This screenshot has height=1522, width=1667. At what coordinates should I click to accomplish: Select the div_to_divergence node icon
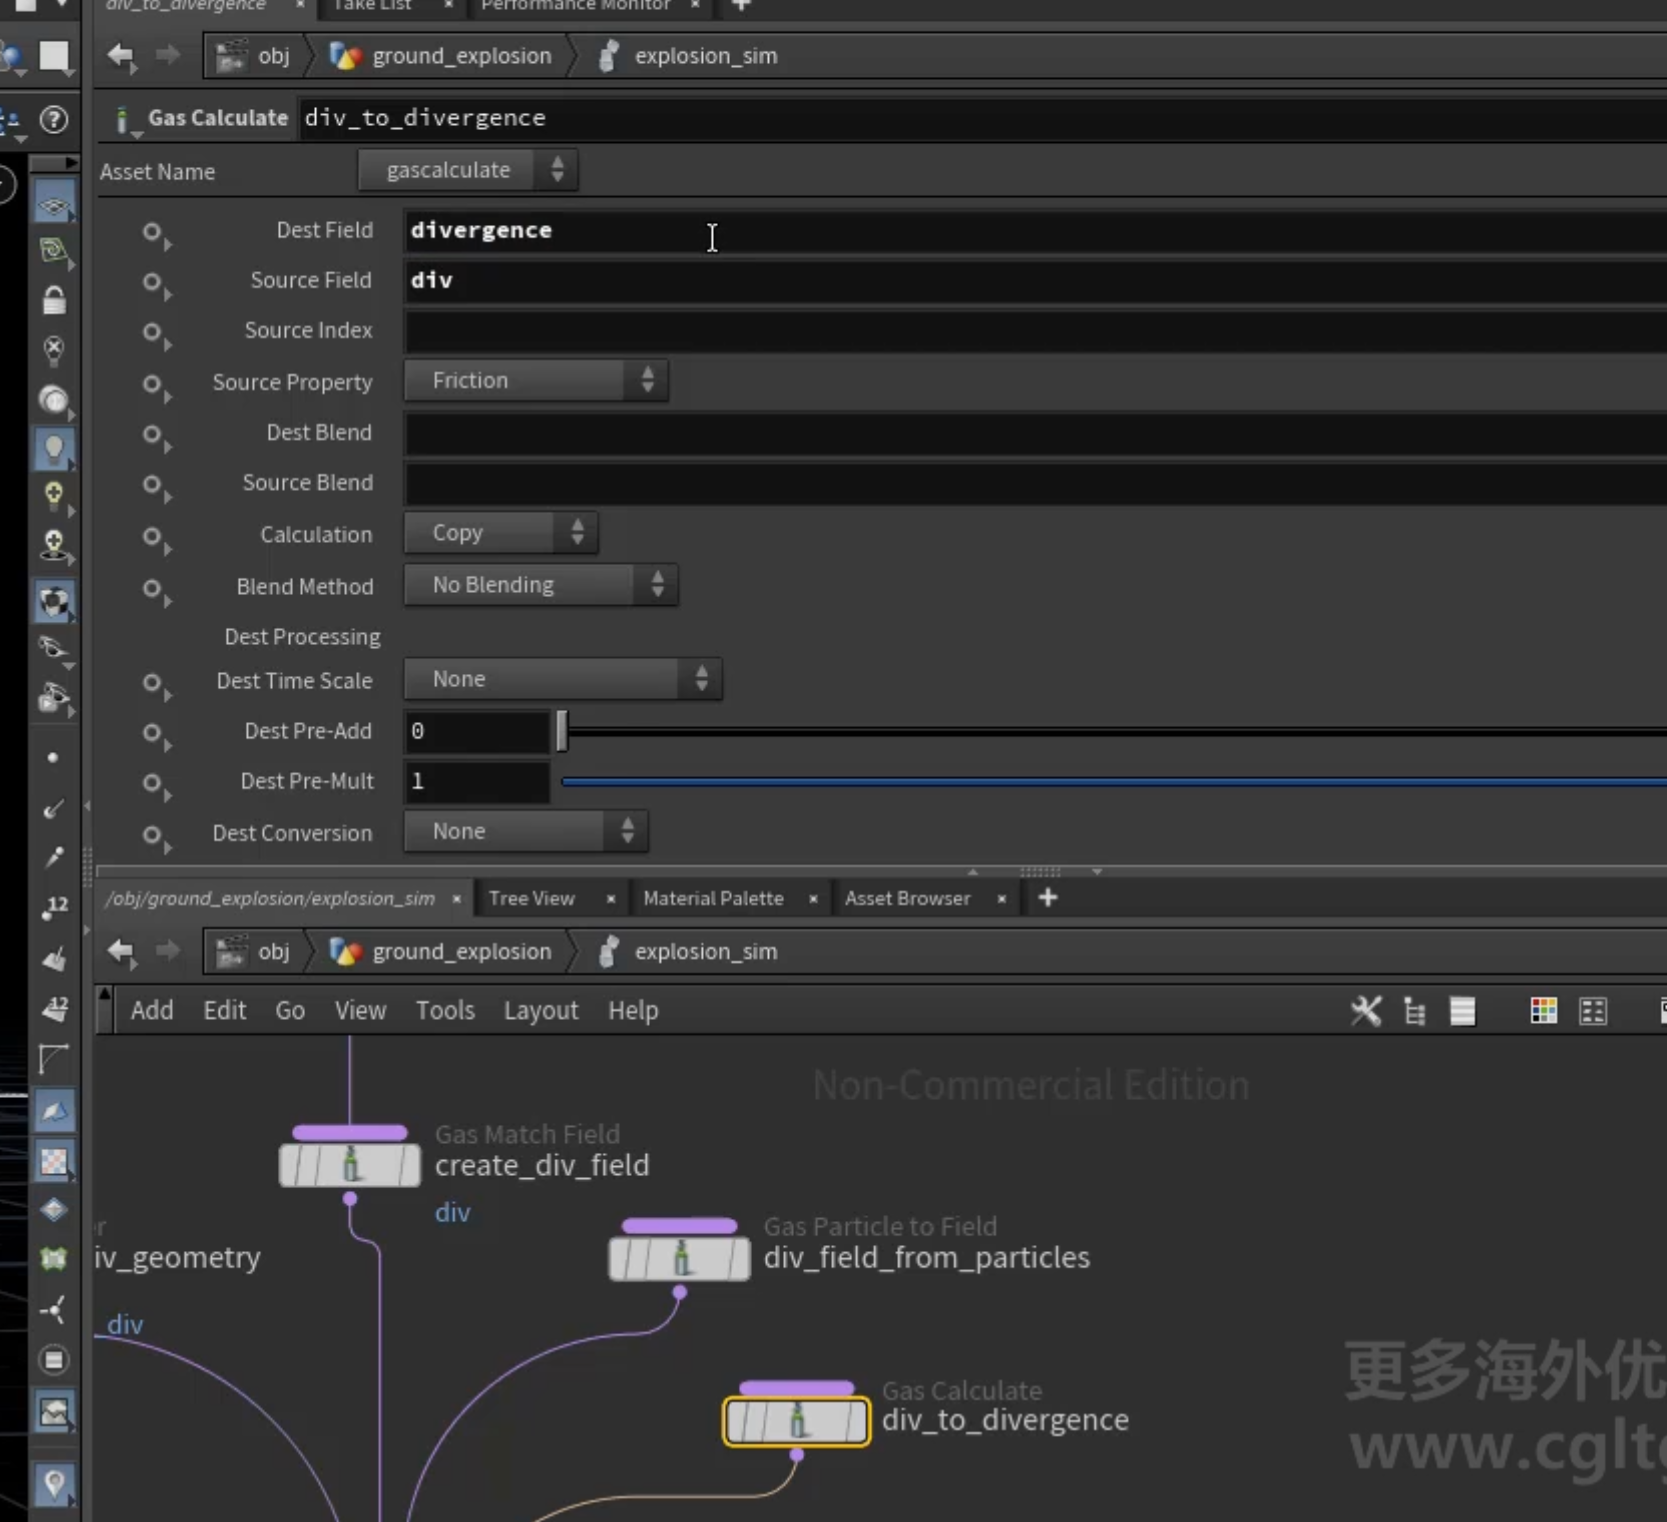[796, 1421]
